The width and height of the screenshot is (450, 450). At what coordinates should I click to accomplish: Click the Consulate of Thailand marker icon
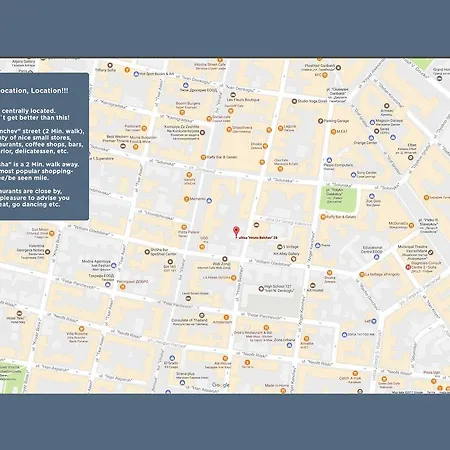(x=201, y=315)
